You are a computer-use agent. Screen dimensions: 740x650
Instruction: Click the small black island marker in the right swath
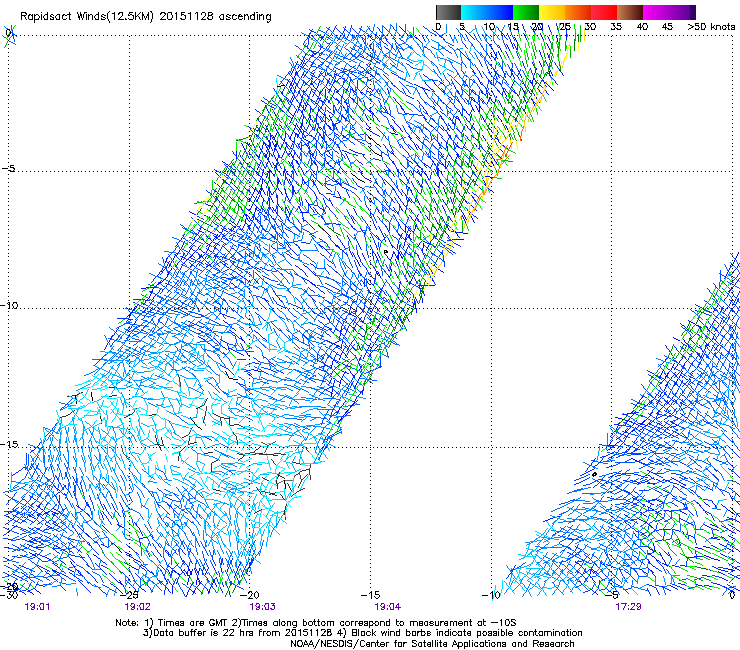coord(594,474)
